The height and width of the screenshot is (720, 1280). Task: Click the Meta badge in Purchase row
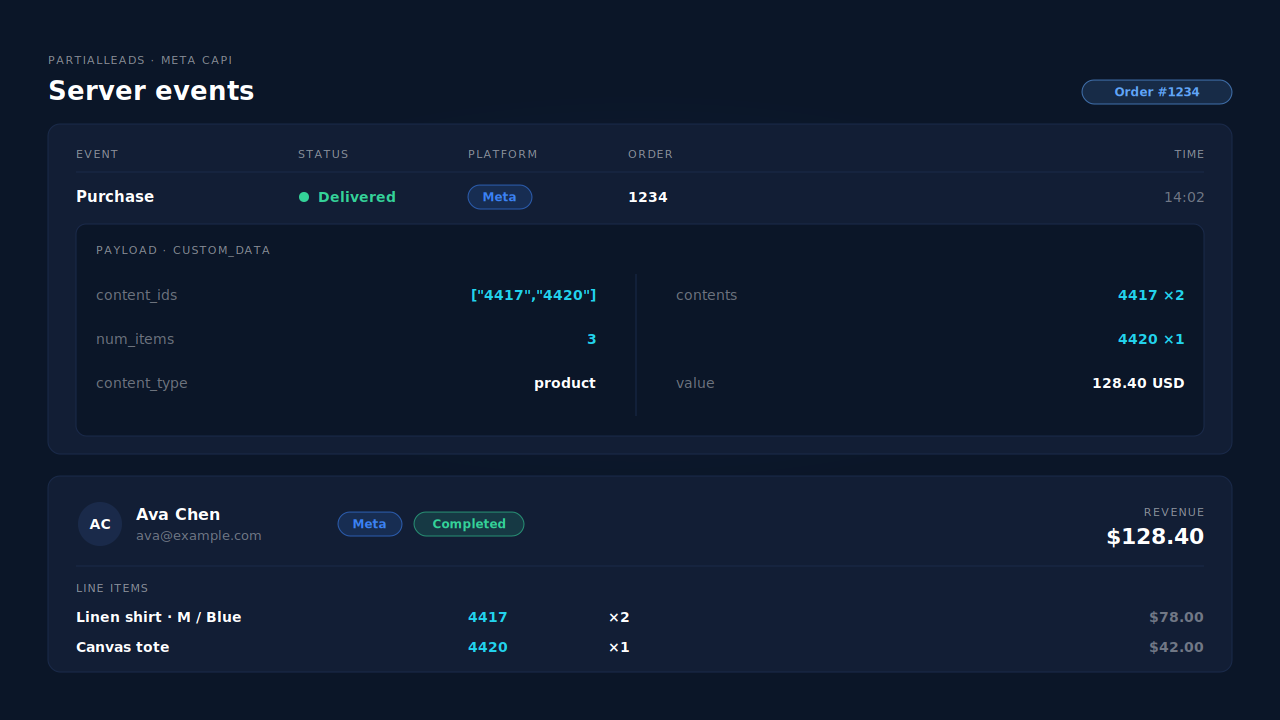[x=500, y=197]
